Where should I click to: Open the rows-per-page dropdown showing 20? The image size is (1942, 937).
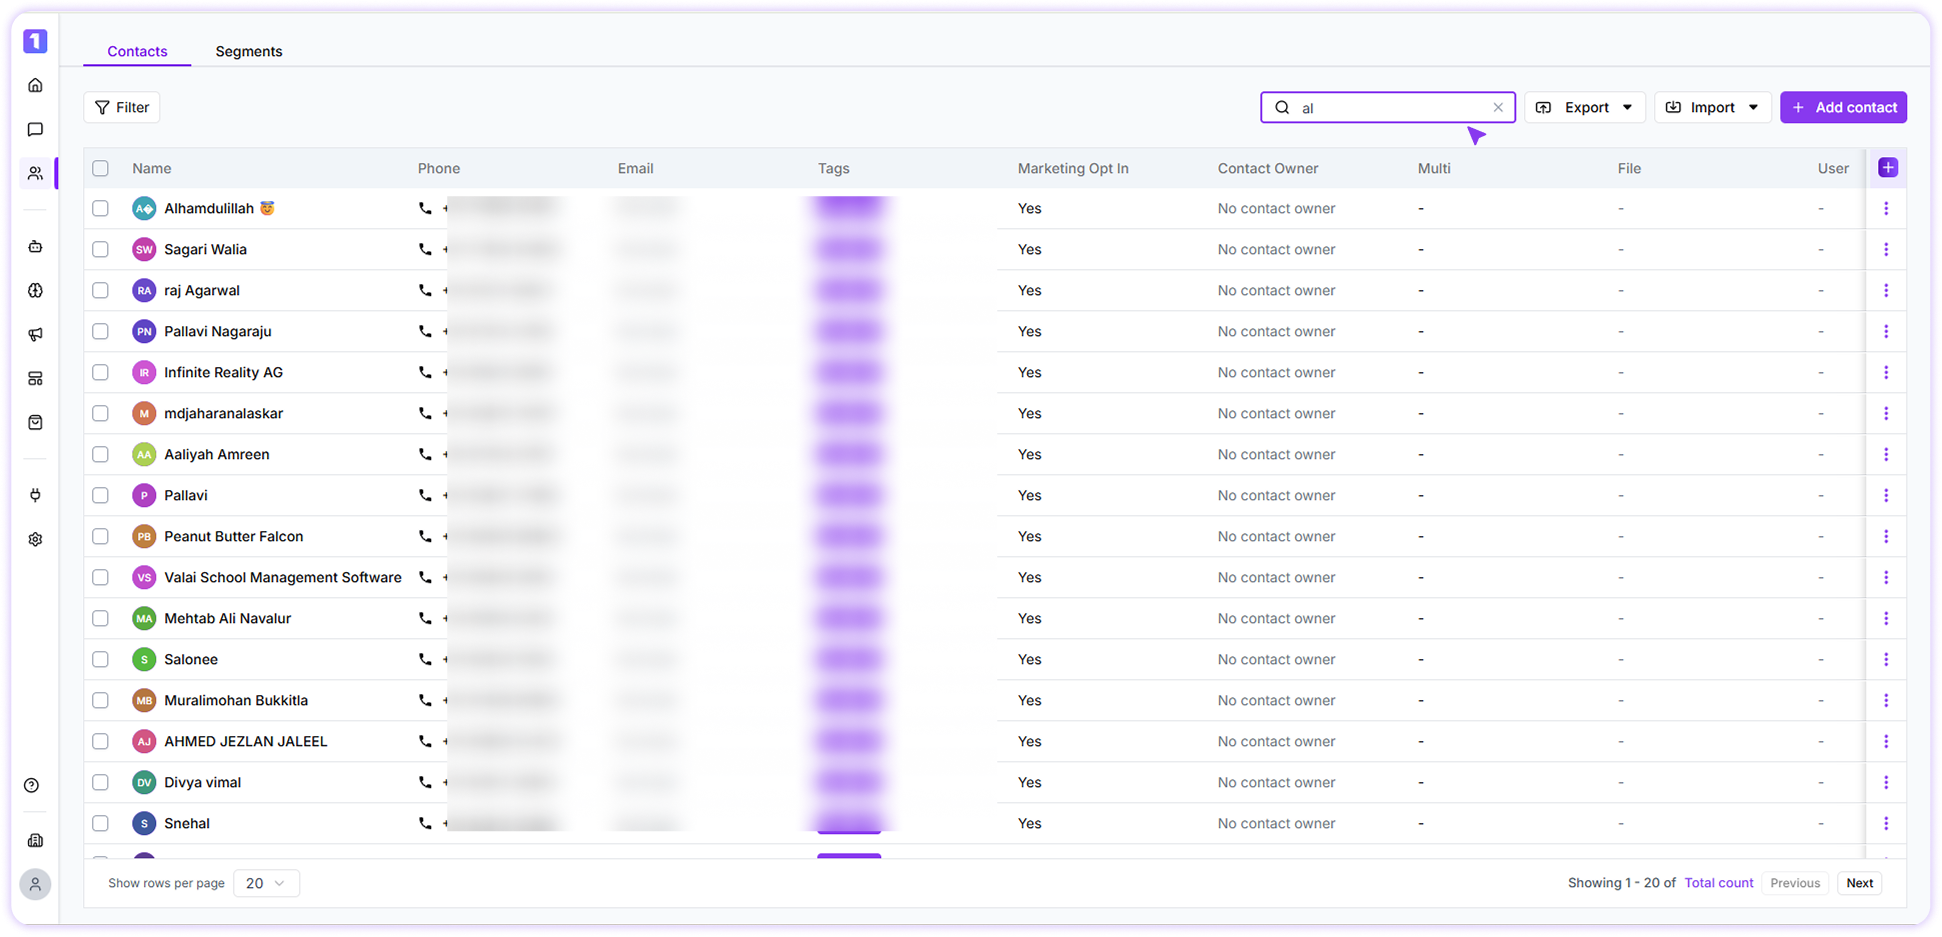click(265, 883)
